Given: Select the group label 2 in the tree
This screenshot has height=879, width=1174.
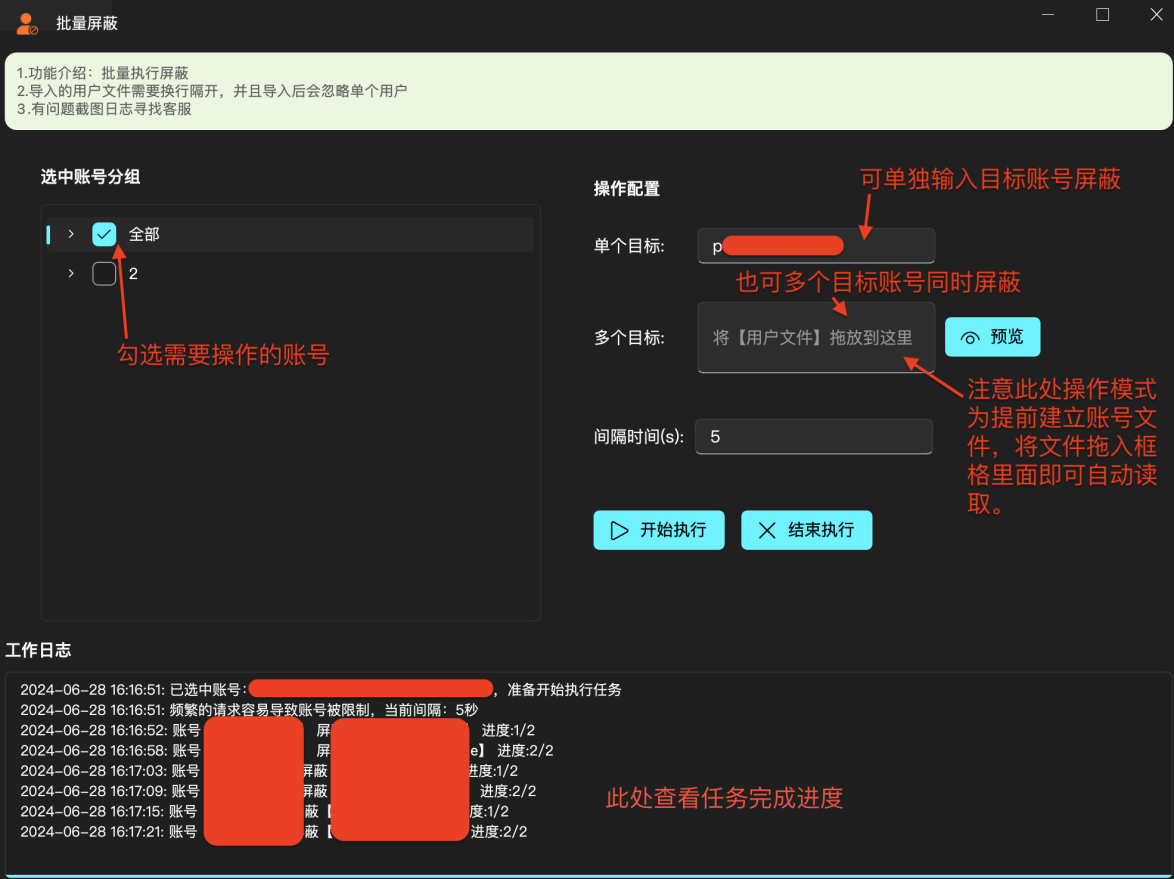Looking at the screenshot, I should 133,274.
